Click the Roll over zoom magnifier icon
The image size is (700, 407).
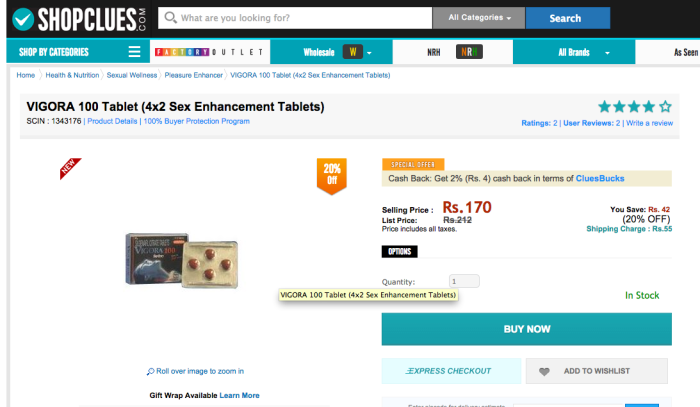click(x=151, y=371)
